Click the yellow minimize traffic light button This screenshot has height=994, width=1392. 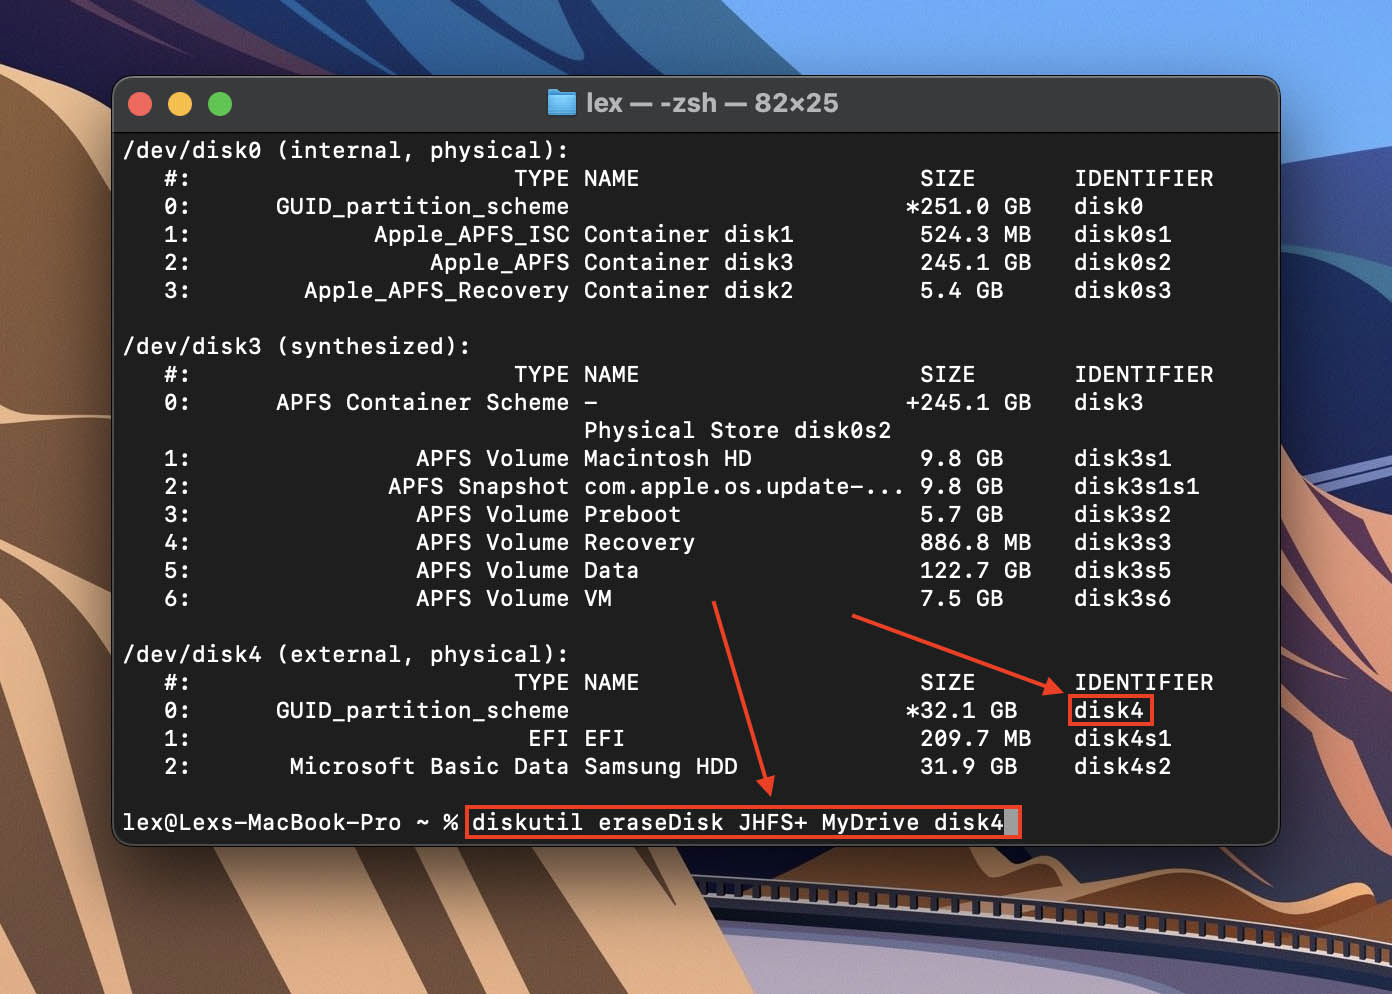tap(179, 103)
